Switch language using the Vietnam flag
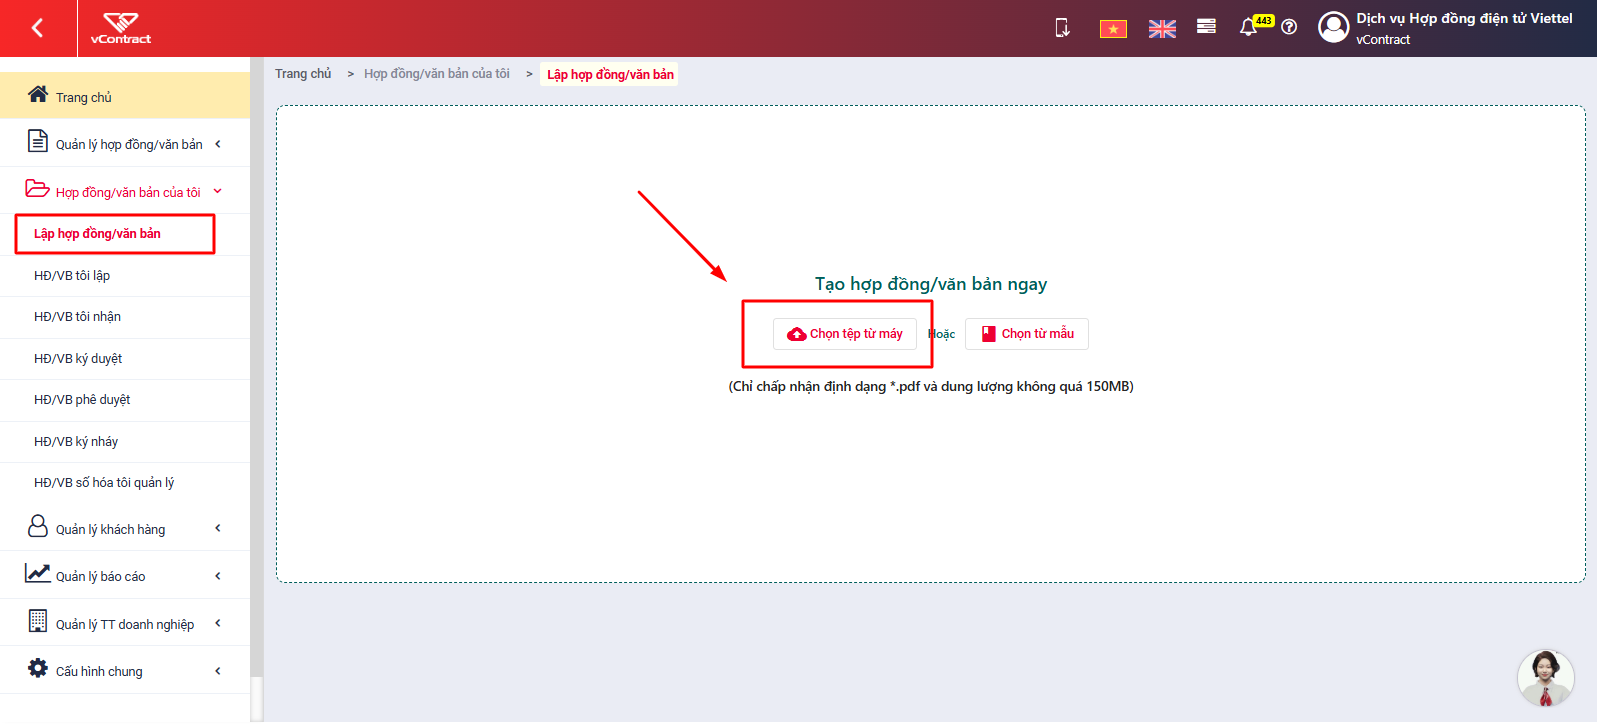1597x724 pixels. tap(1113, 29)
